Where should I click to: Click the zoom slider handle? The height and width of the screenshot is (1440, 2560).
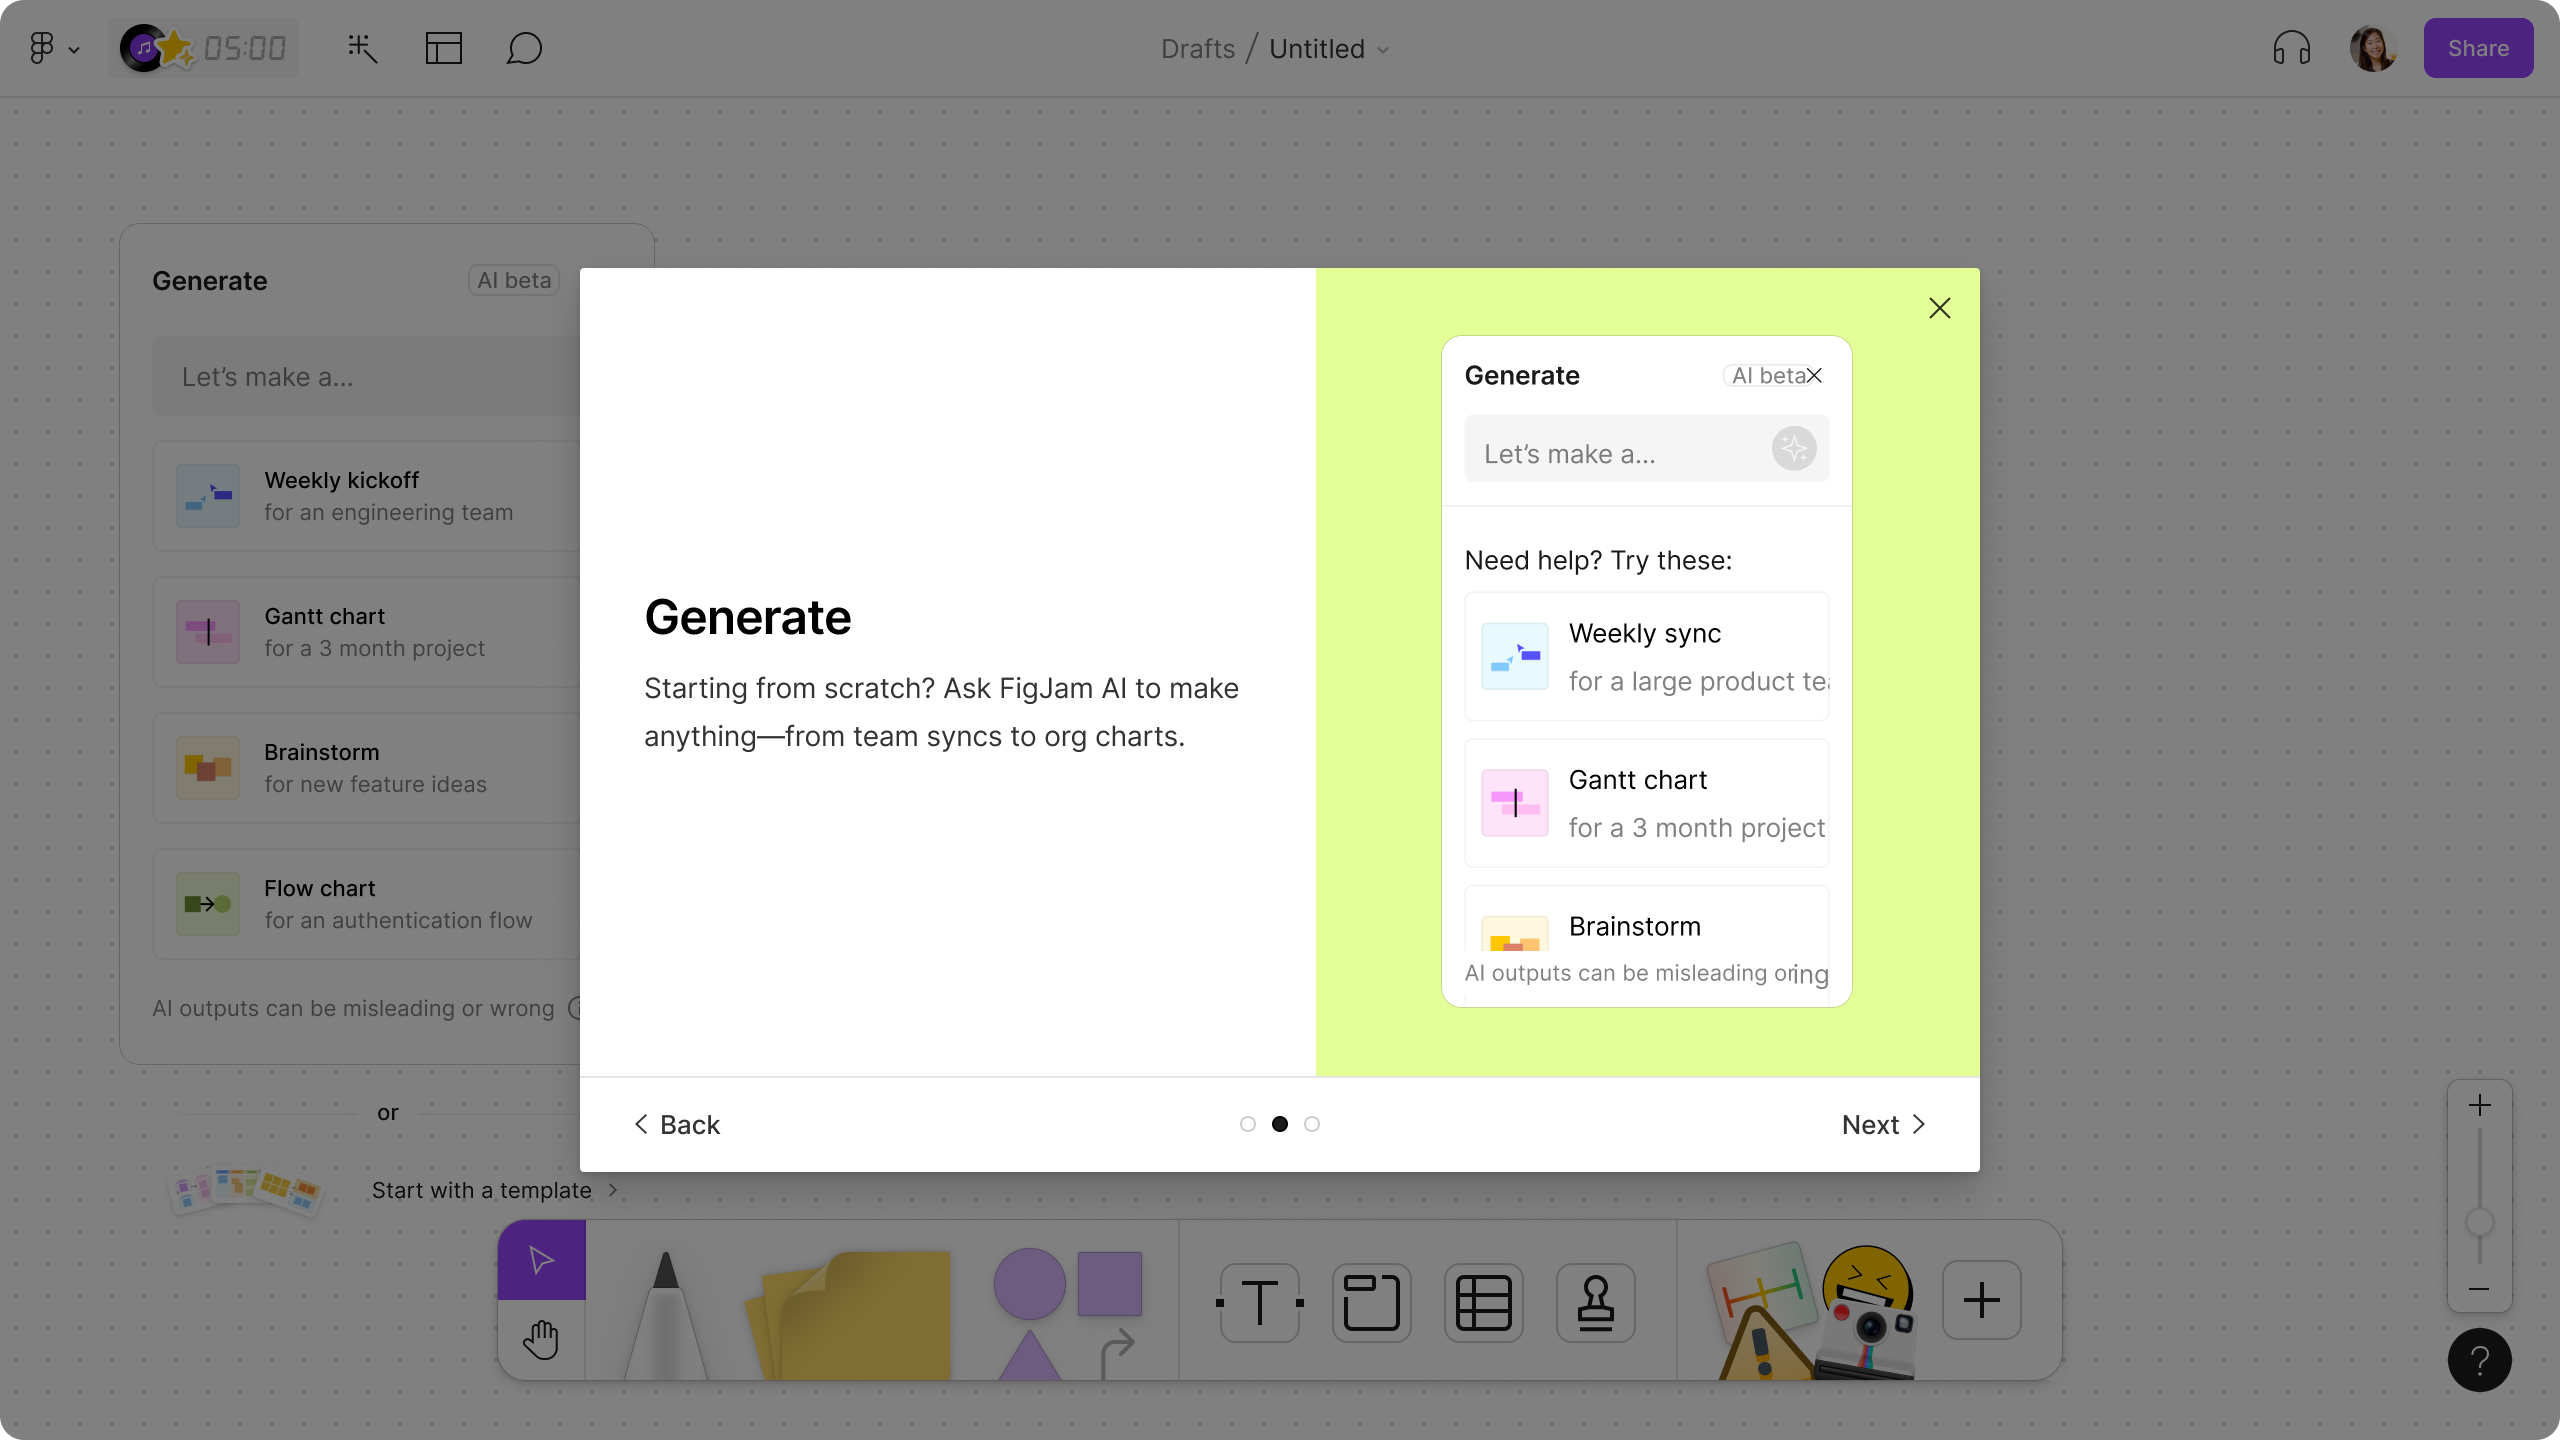pos(2480,1222)
